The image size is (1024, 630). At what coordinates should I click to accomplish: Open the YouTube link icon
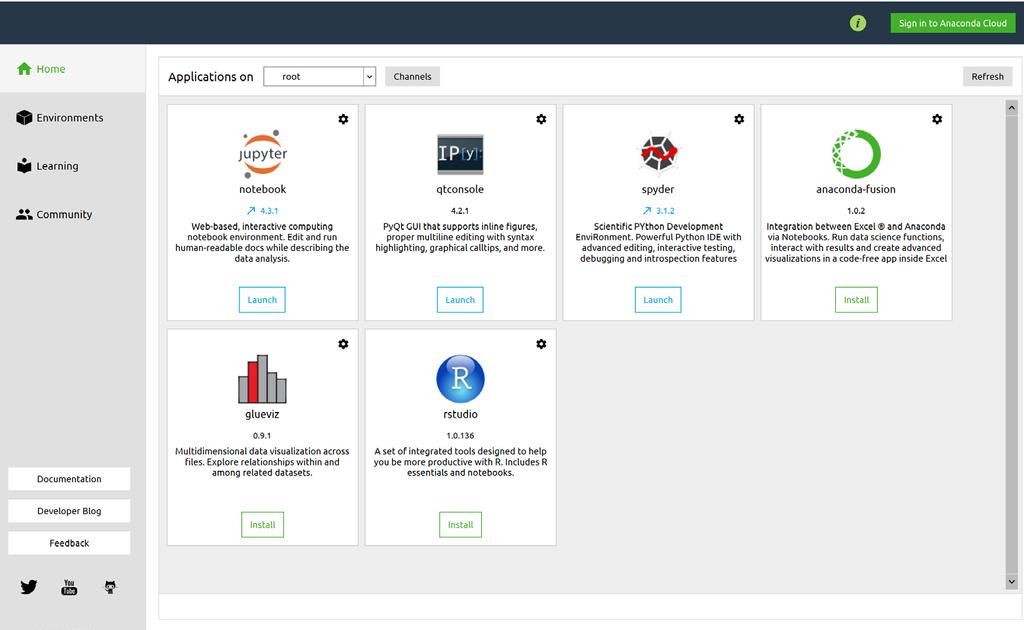[69, 587]
